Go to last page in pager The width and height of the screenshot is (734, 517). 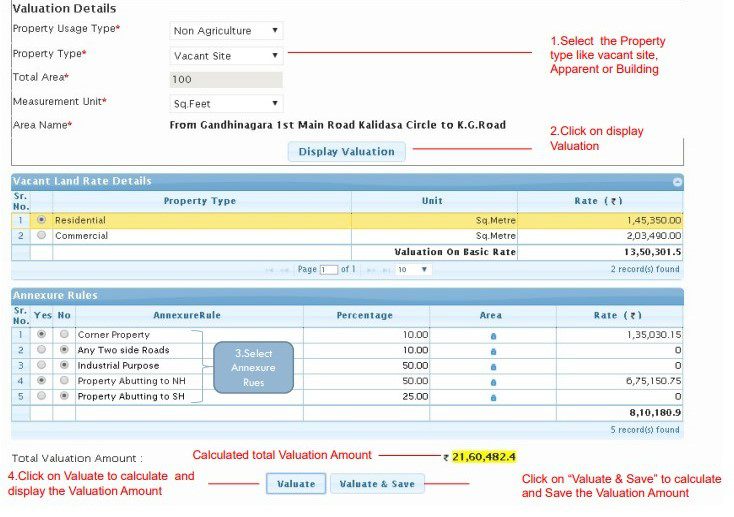point(386,270)
